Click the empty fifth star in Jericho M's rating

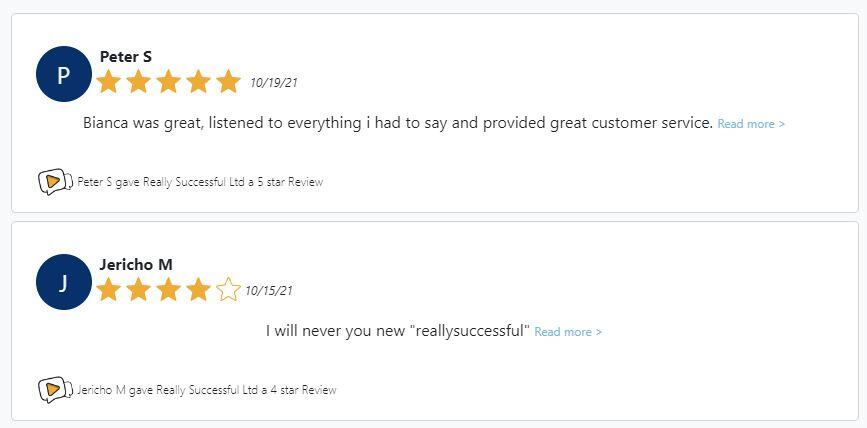(x=229, y=290)
